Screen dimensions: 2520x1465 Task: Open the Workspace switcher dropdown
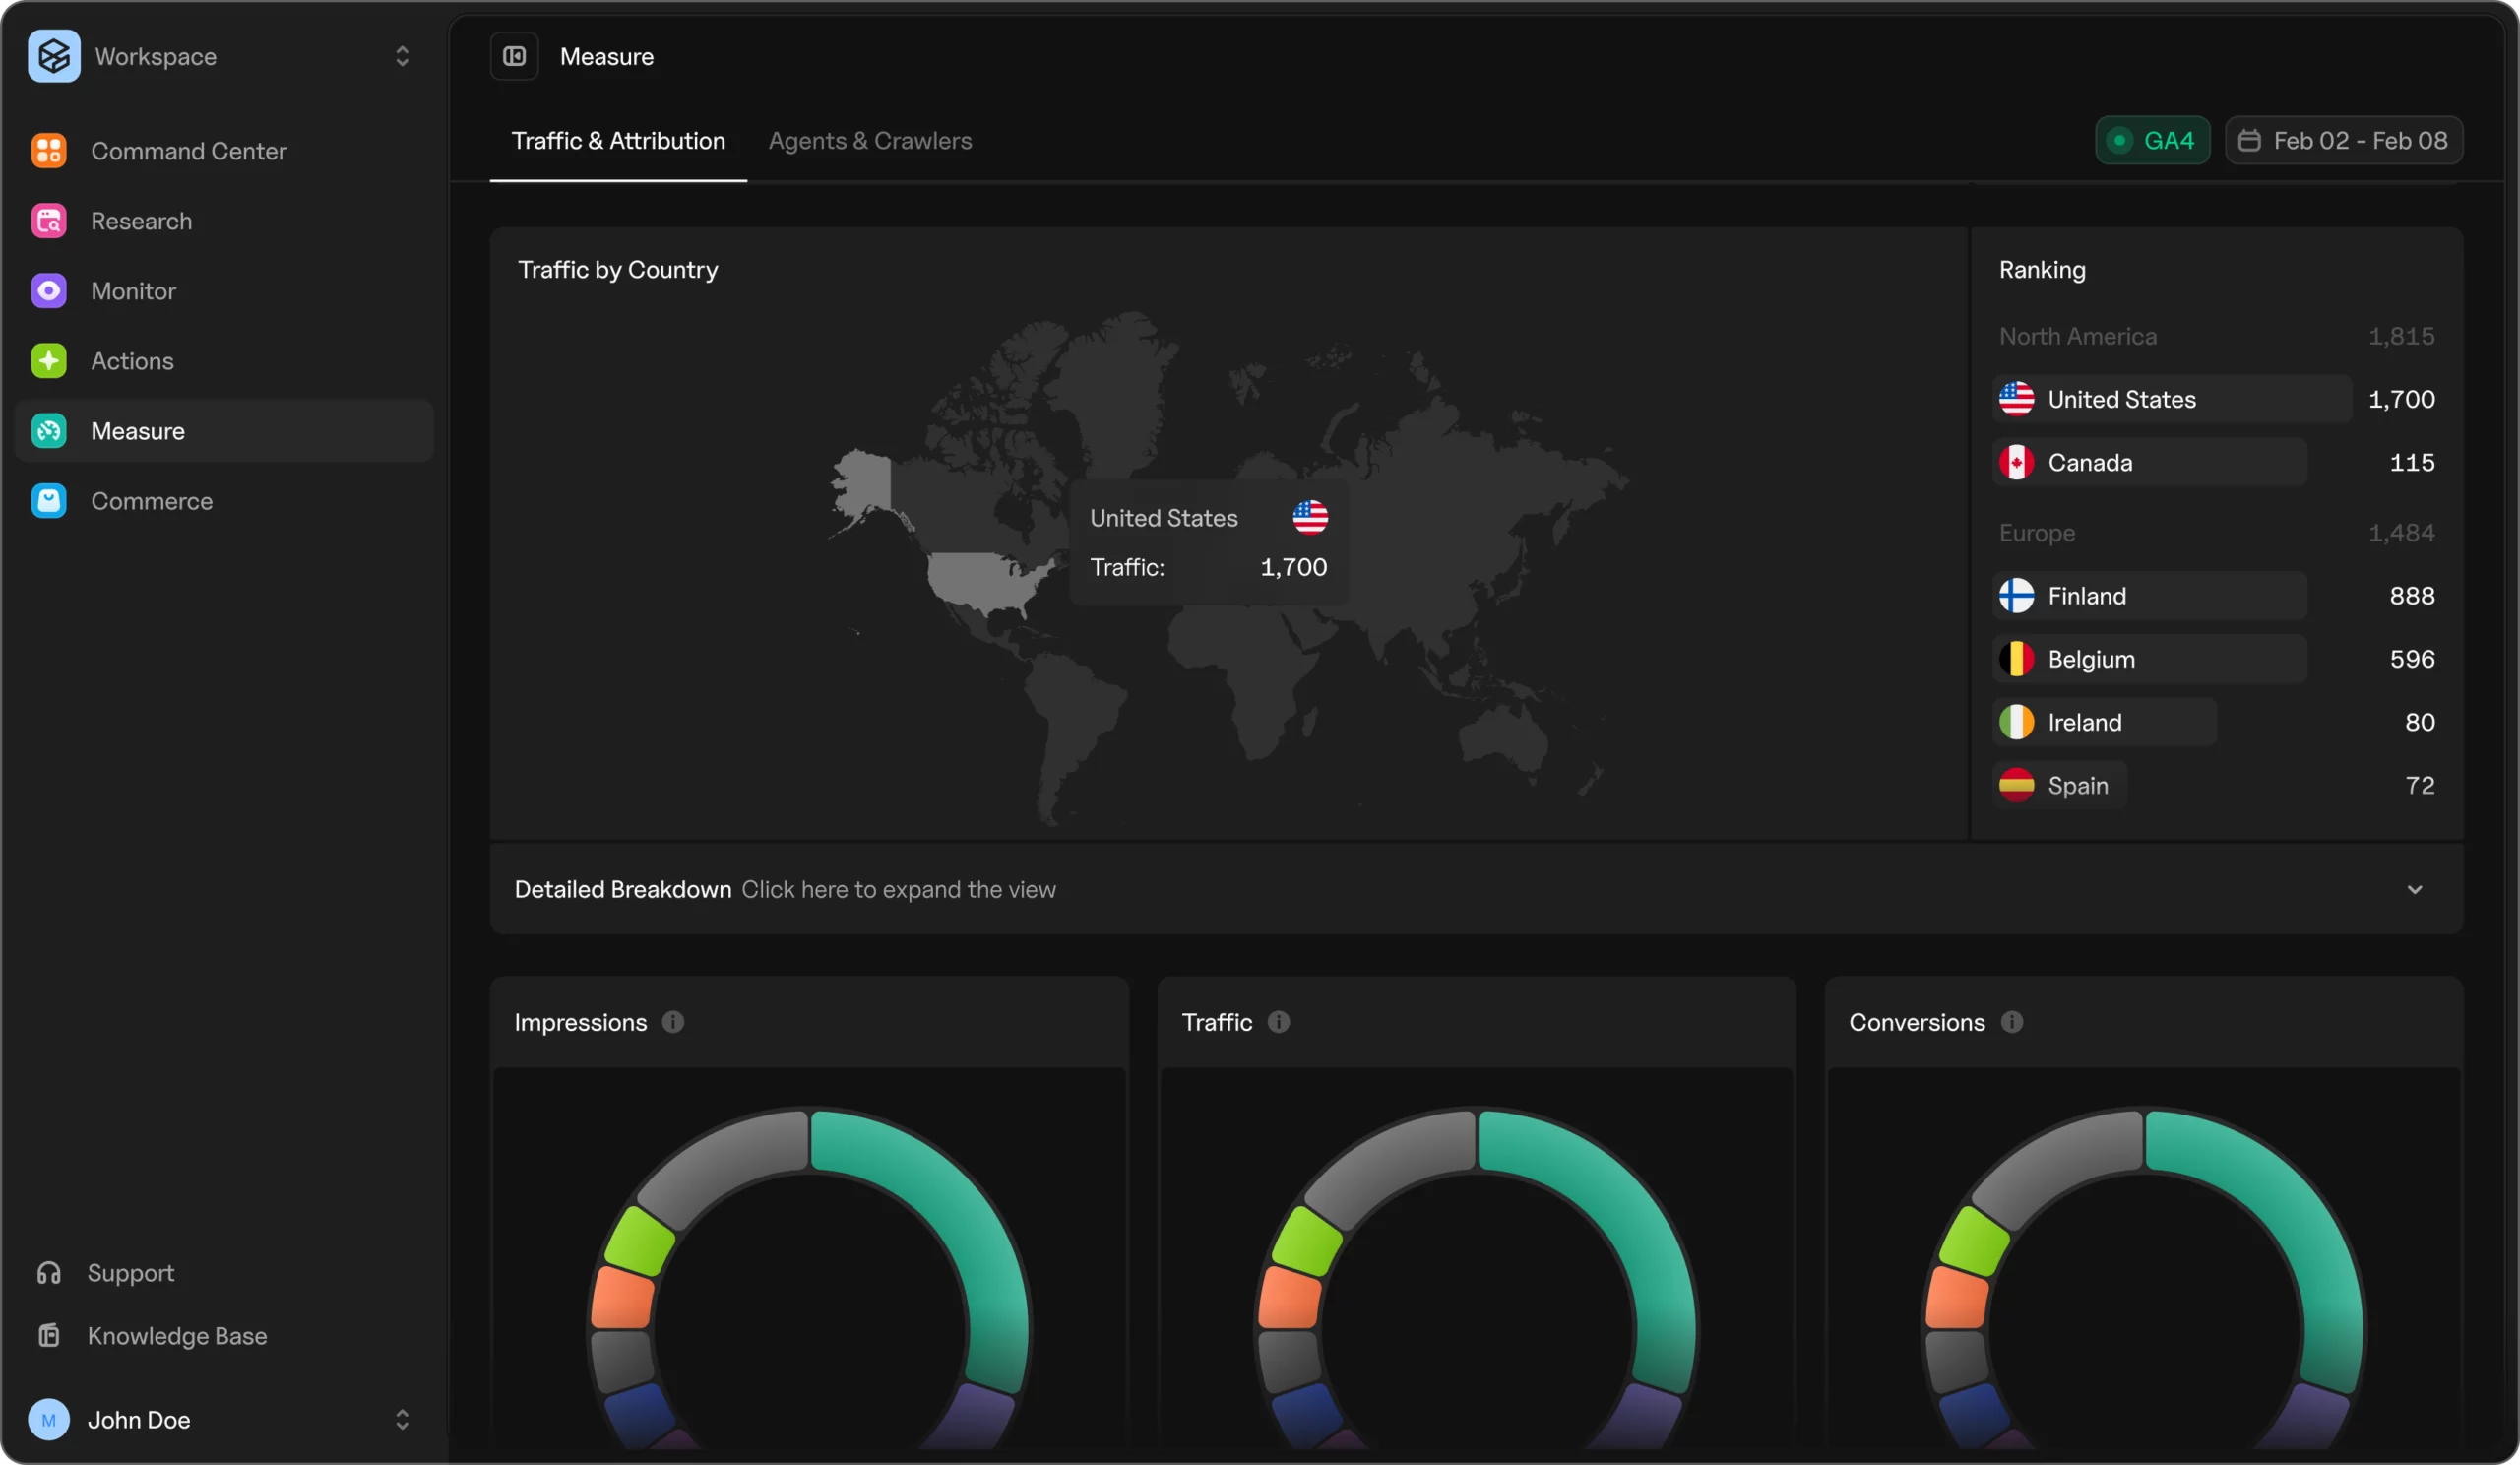pos(402,56)
